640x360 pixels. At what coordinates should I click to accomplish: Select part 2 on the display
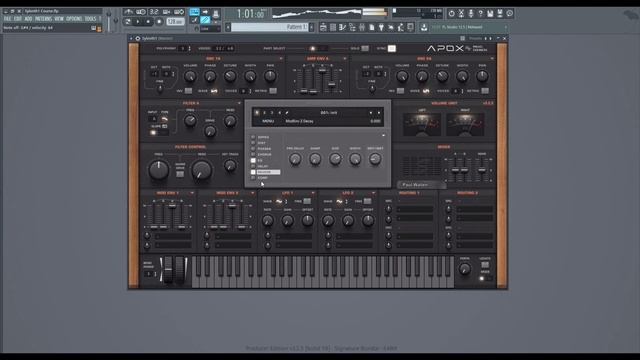point(264,113)
